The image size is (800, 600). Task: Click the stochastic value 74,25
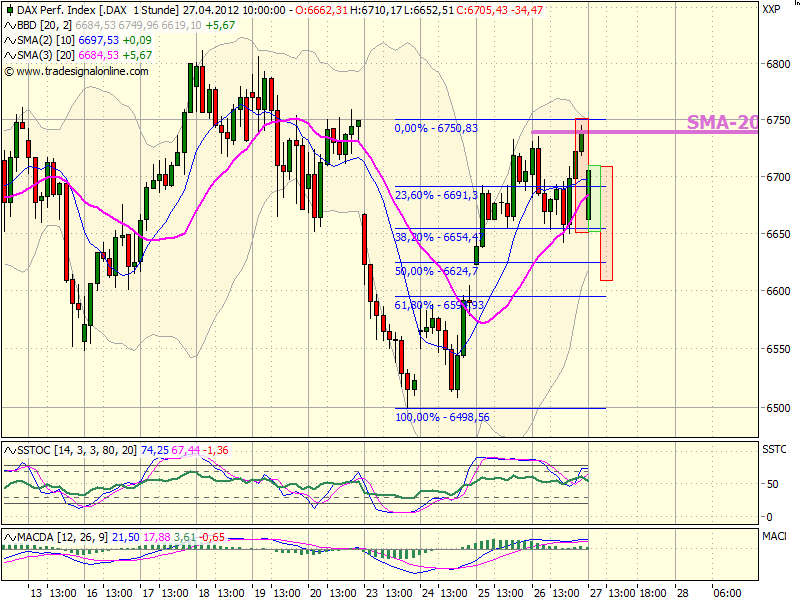[x=155, y=450]
